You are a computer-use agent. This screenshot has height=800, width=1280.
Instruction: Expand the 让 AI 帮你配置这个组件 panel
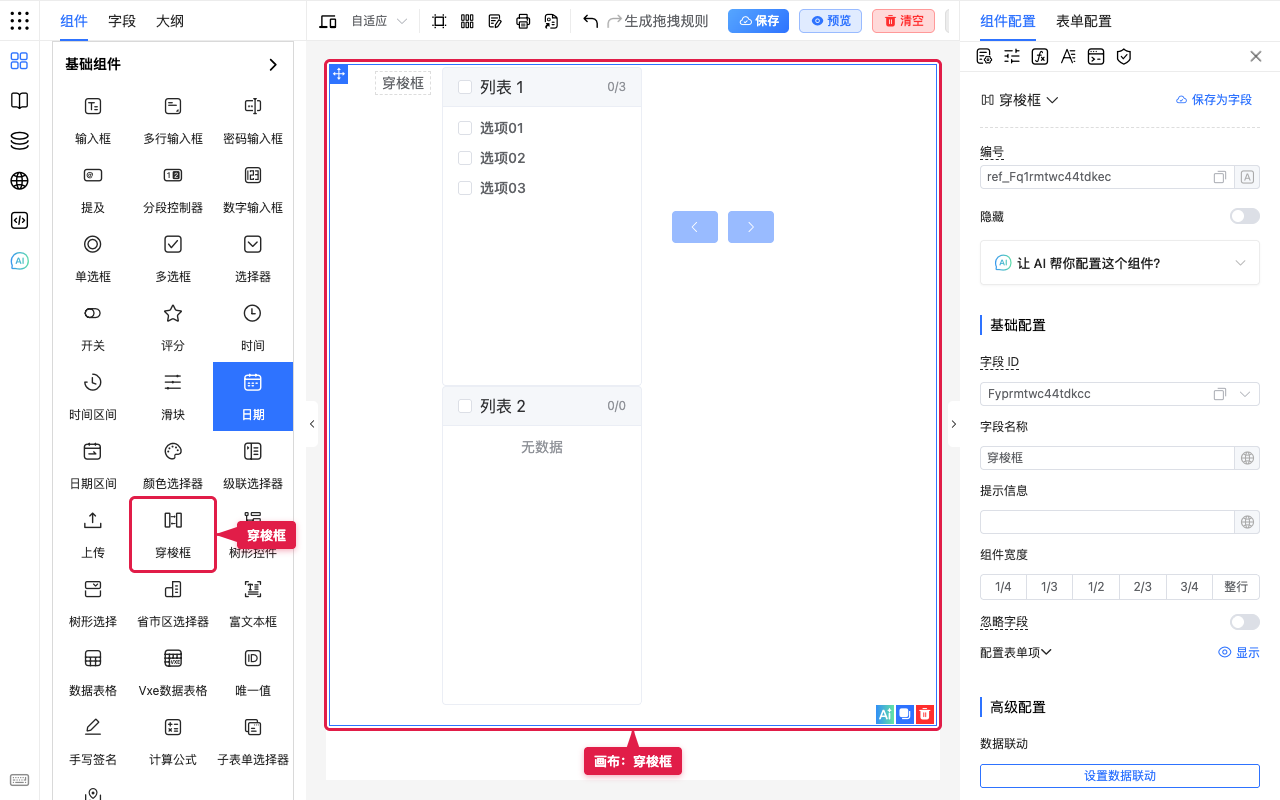(x=1120, y=263)
